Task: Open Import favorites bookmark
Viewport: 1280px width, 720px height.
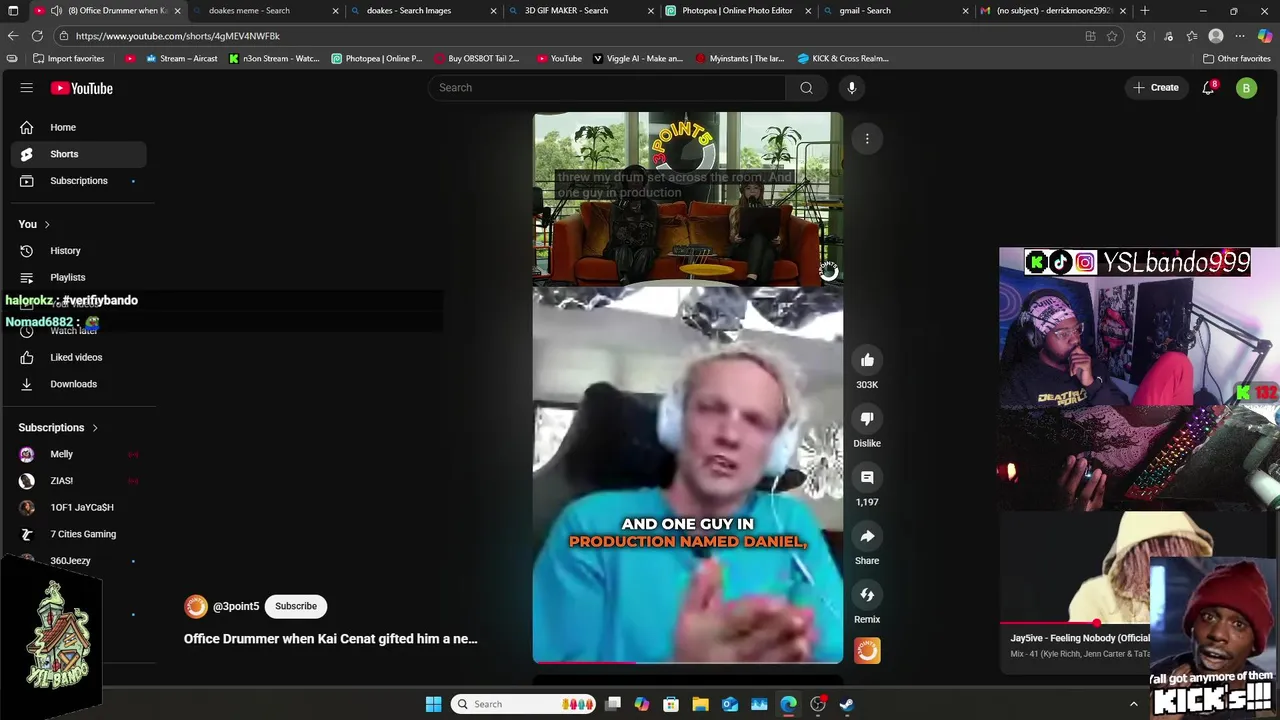Action: point(68,58)
